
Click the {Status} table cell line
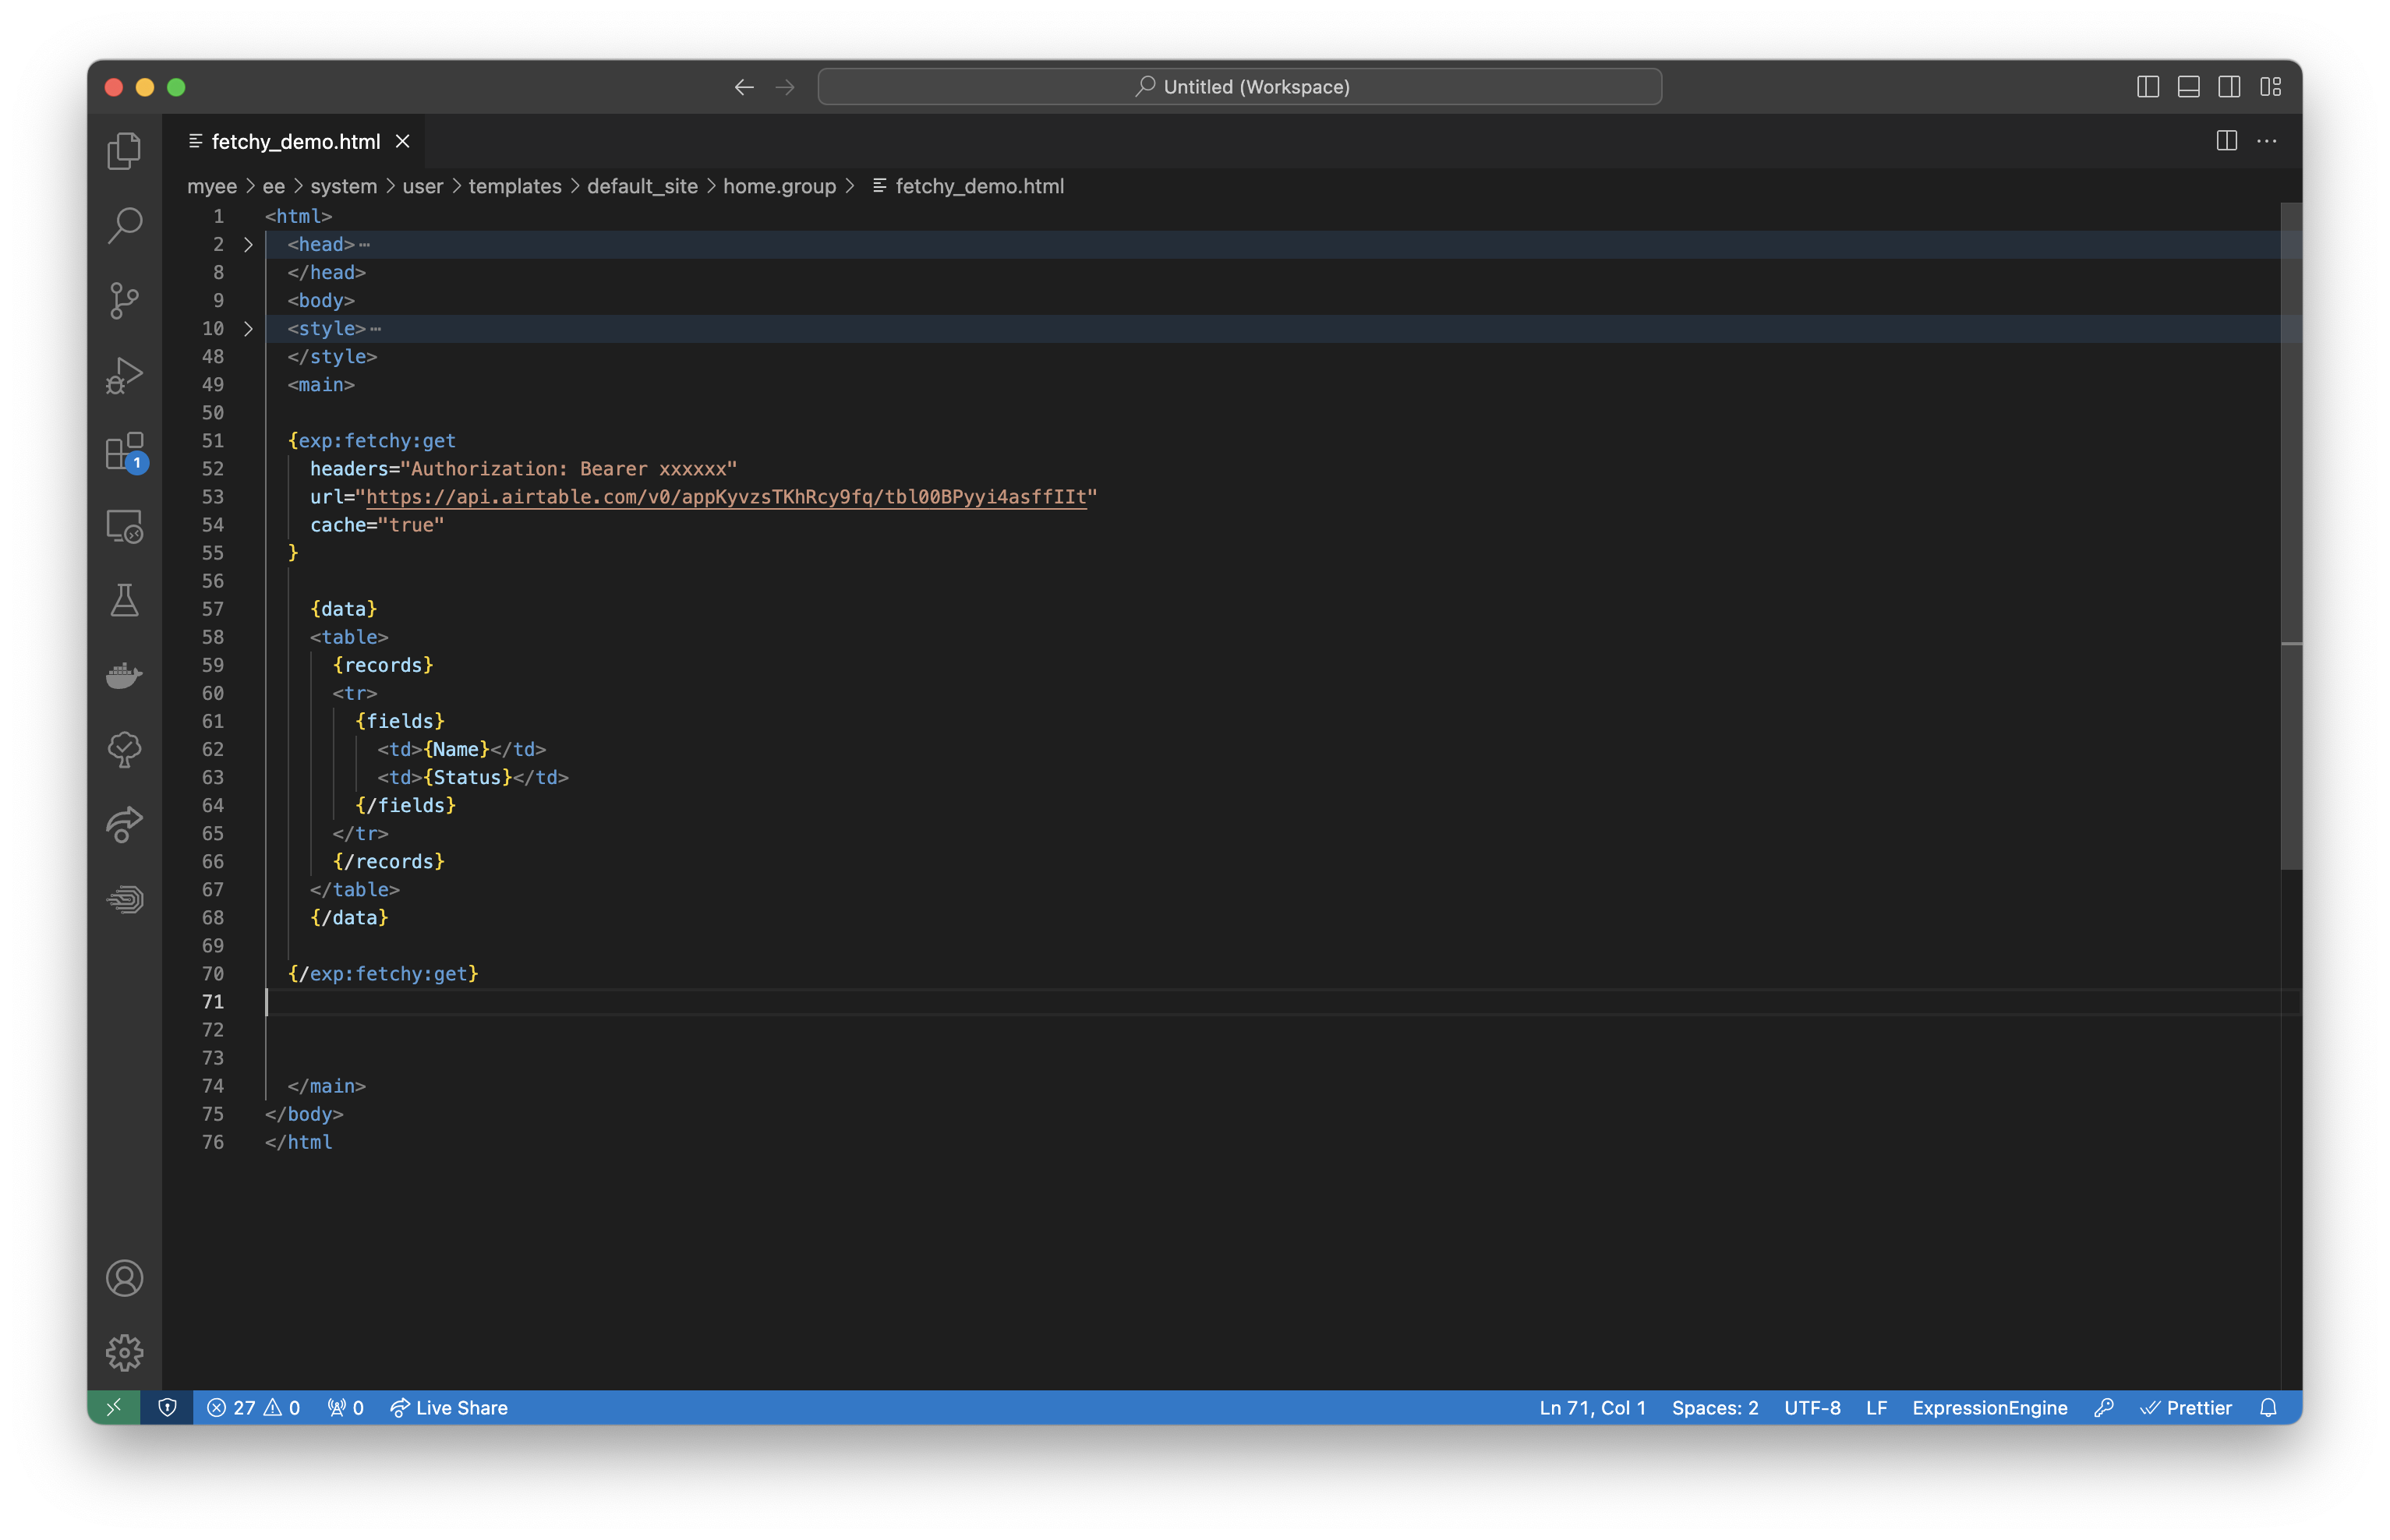click(473, 777)
